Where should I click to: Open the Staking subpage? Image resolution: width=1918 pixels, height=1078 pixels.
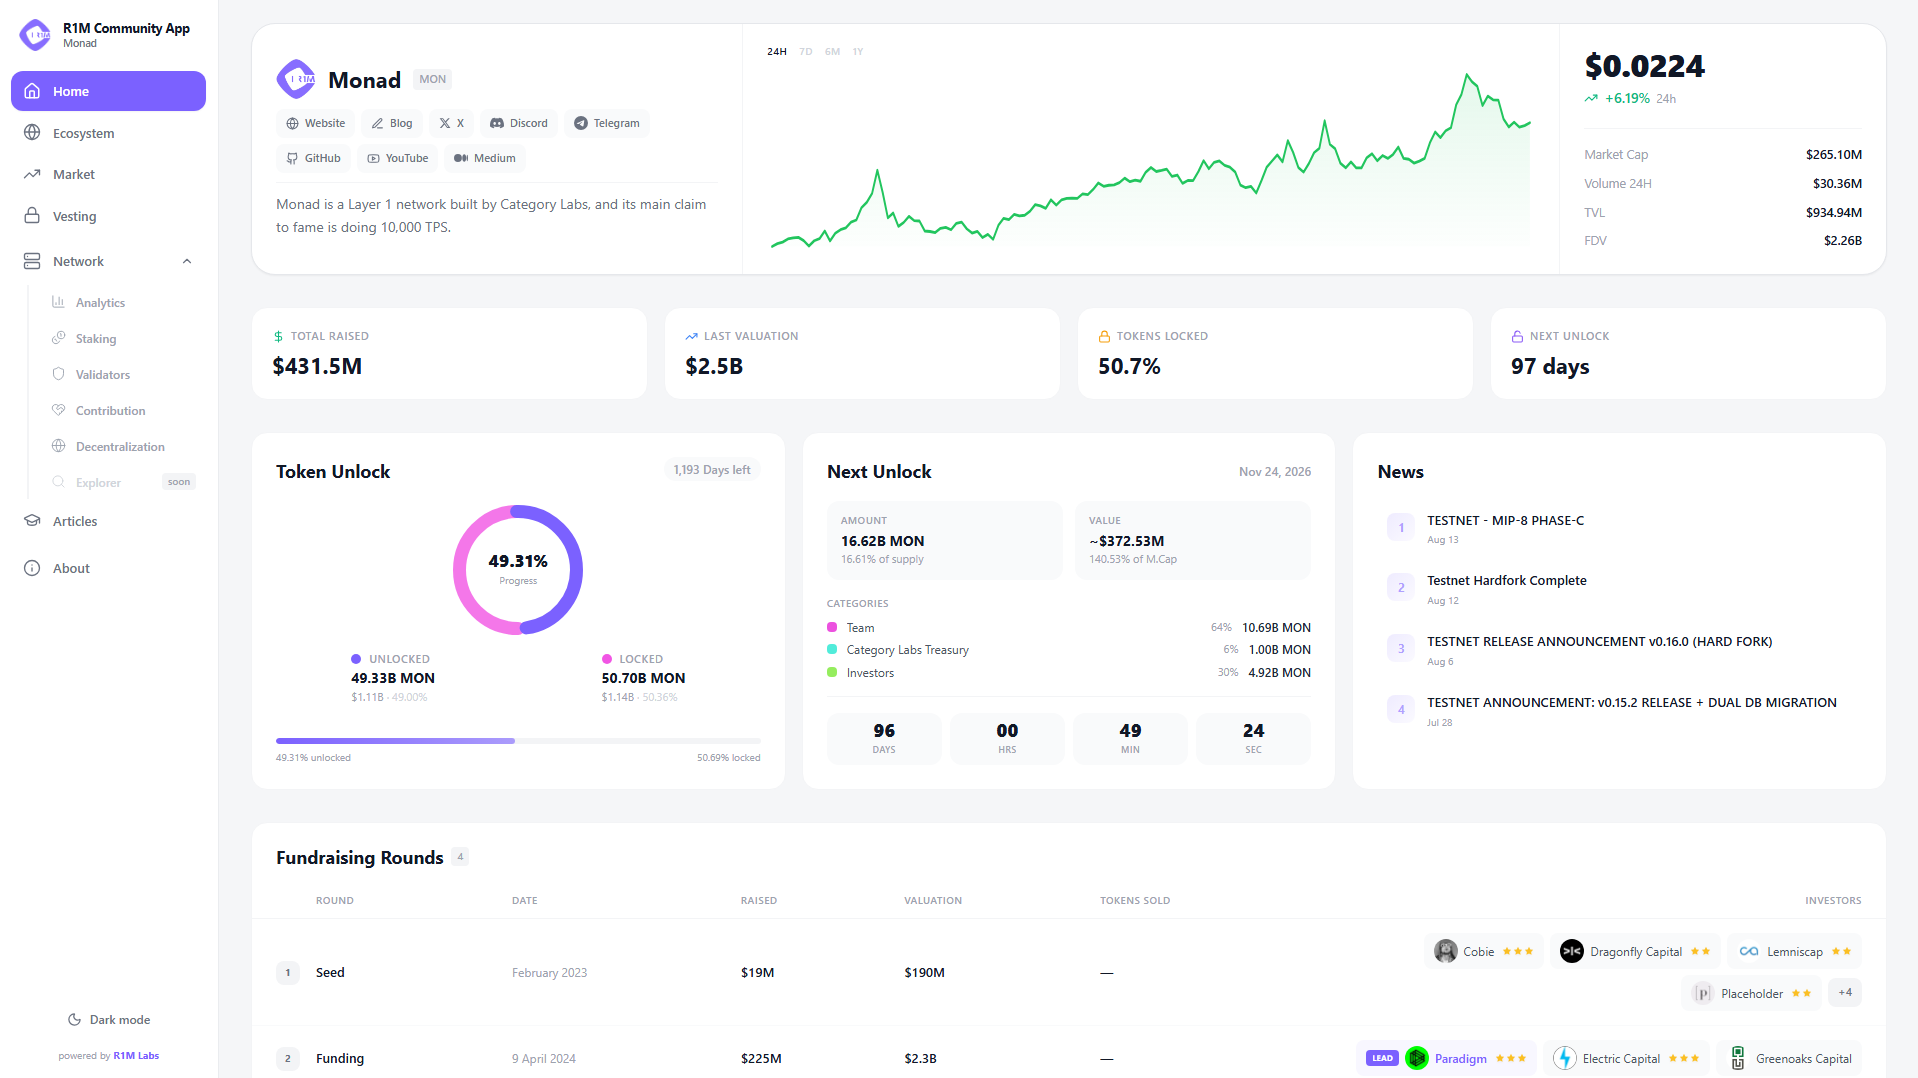click(120, 338)
